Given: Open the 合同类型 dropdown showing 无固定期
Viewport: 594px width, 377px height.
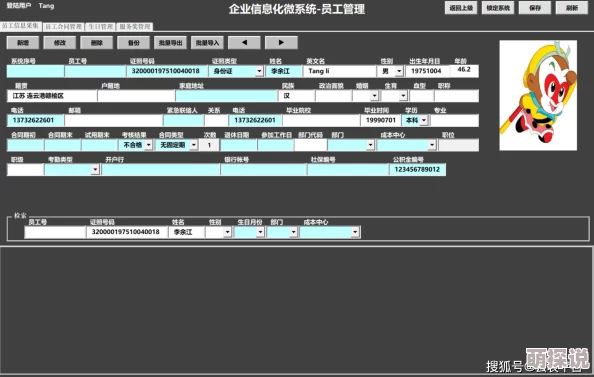Looking at the screenshot, I should (194, 145).
